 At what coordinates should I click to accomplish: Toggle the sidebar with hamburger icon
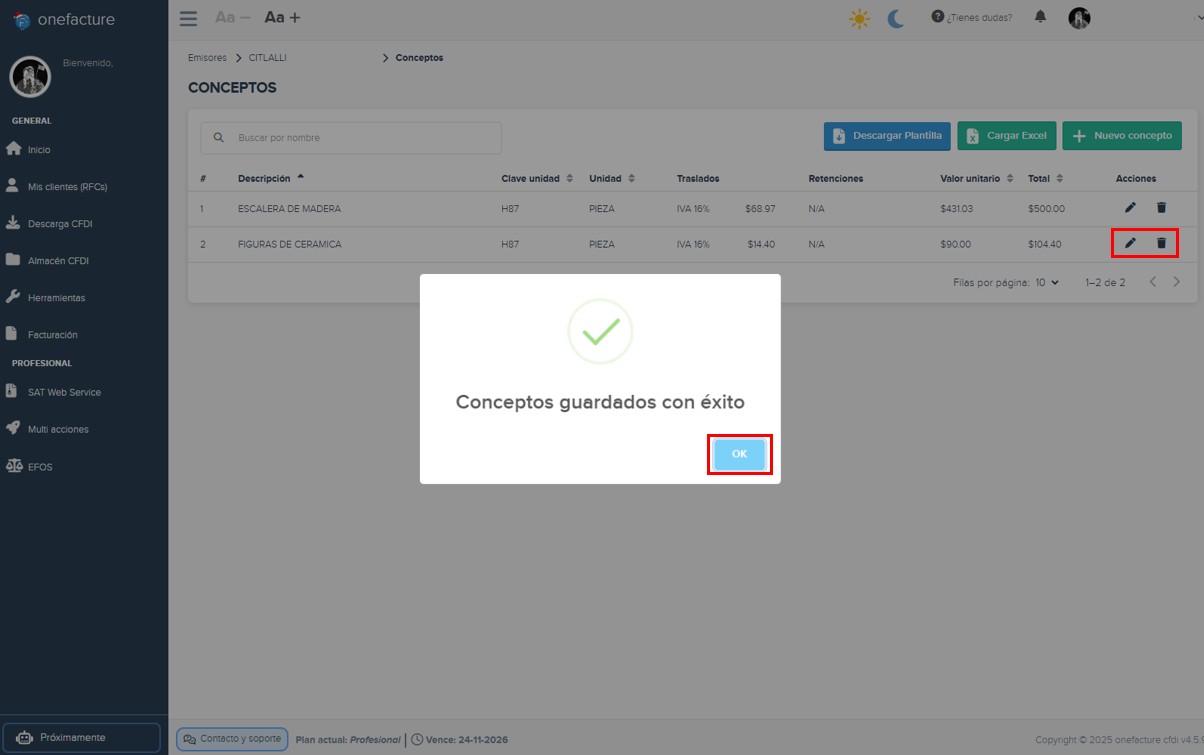click(x=188, y=17)
